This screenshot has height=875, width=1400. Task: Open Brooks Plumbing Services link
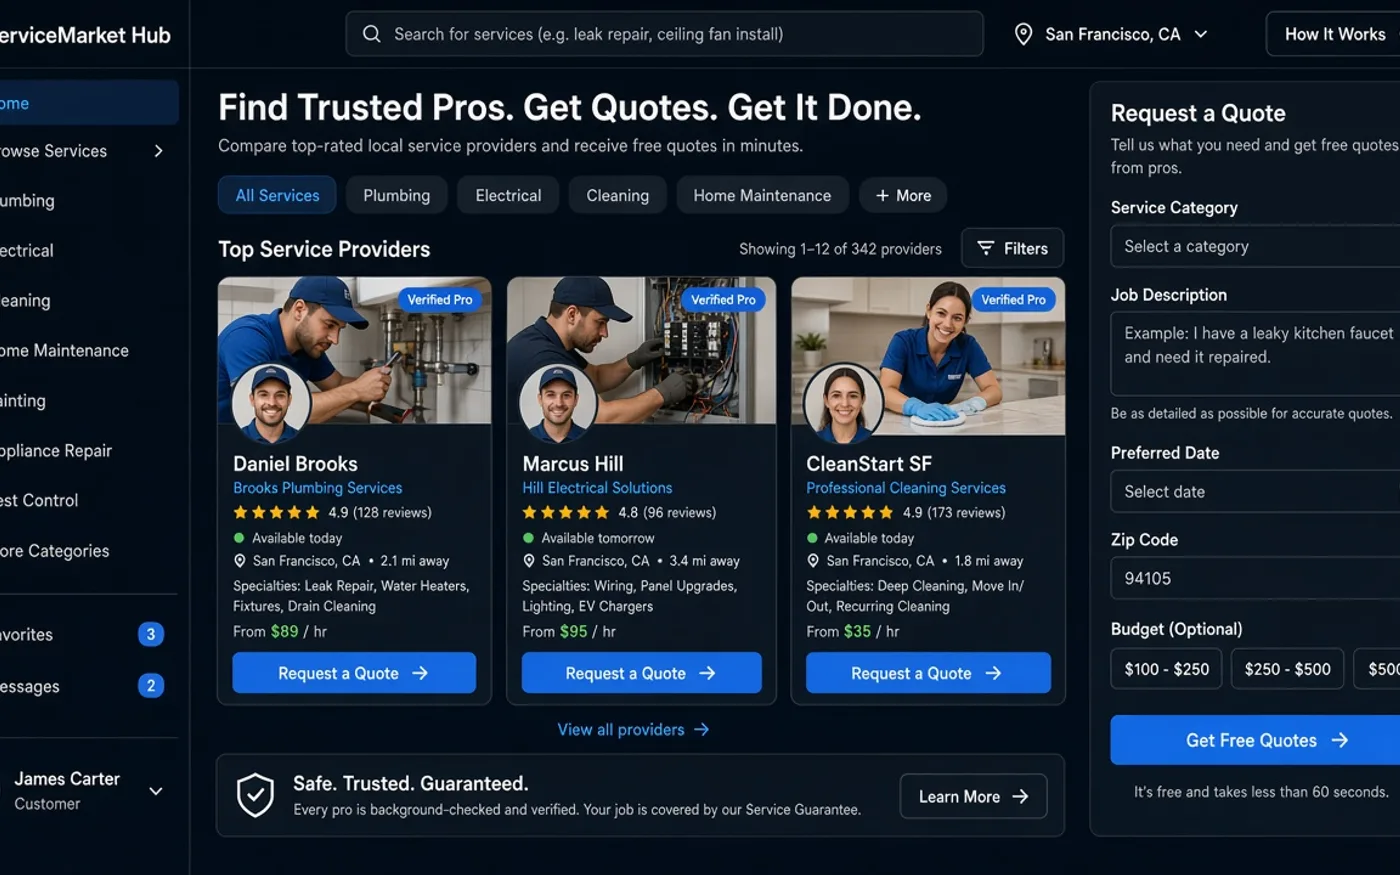pyautogui.click(x=318, y=488)
